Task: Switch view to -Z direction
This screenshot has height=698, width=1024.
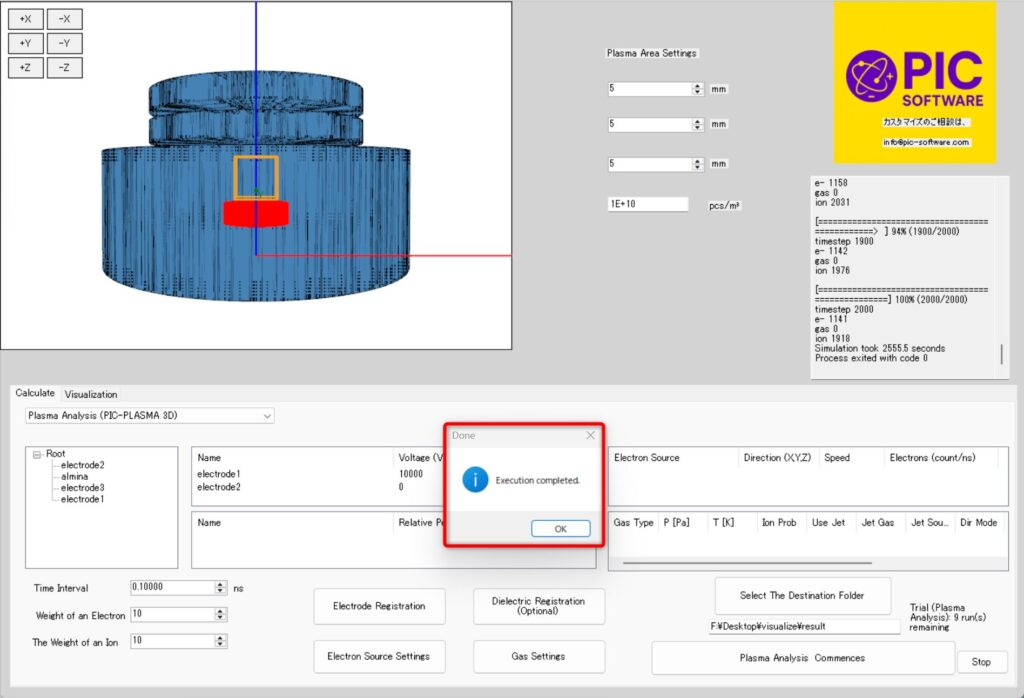Action: coord(64,68)
